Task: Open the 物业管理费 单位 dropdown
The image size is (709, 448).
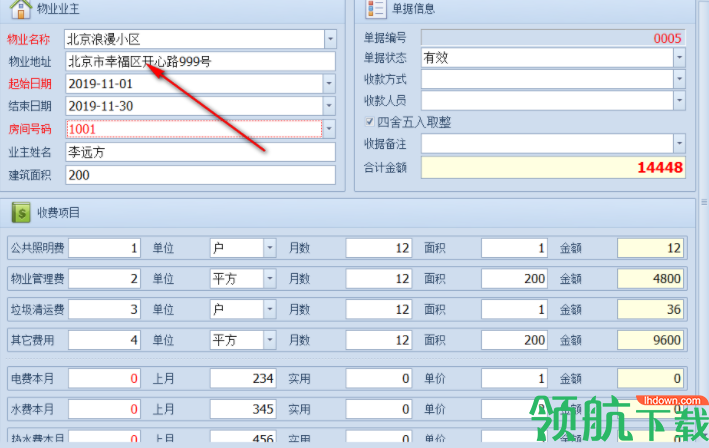Action: (270, 278)
